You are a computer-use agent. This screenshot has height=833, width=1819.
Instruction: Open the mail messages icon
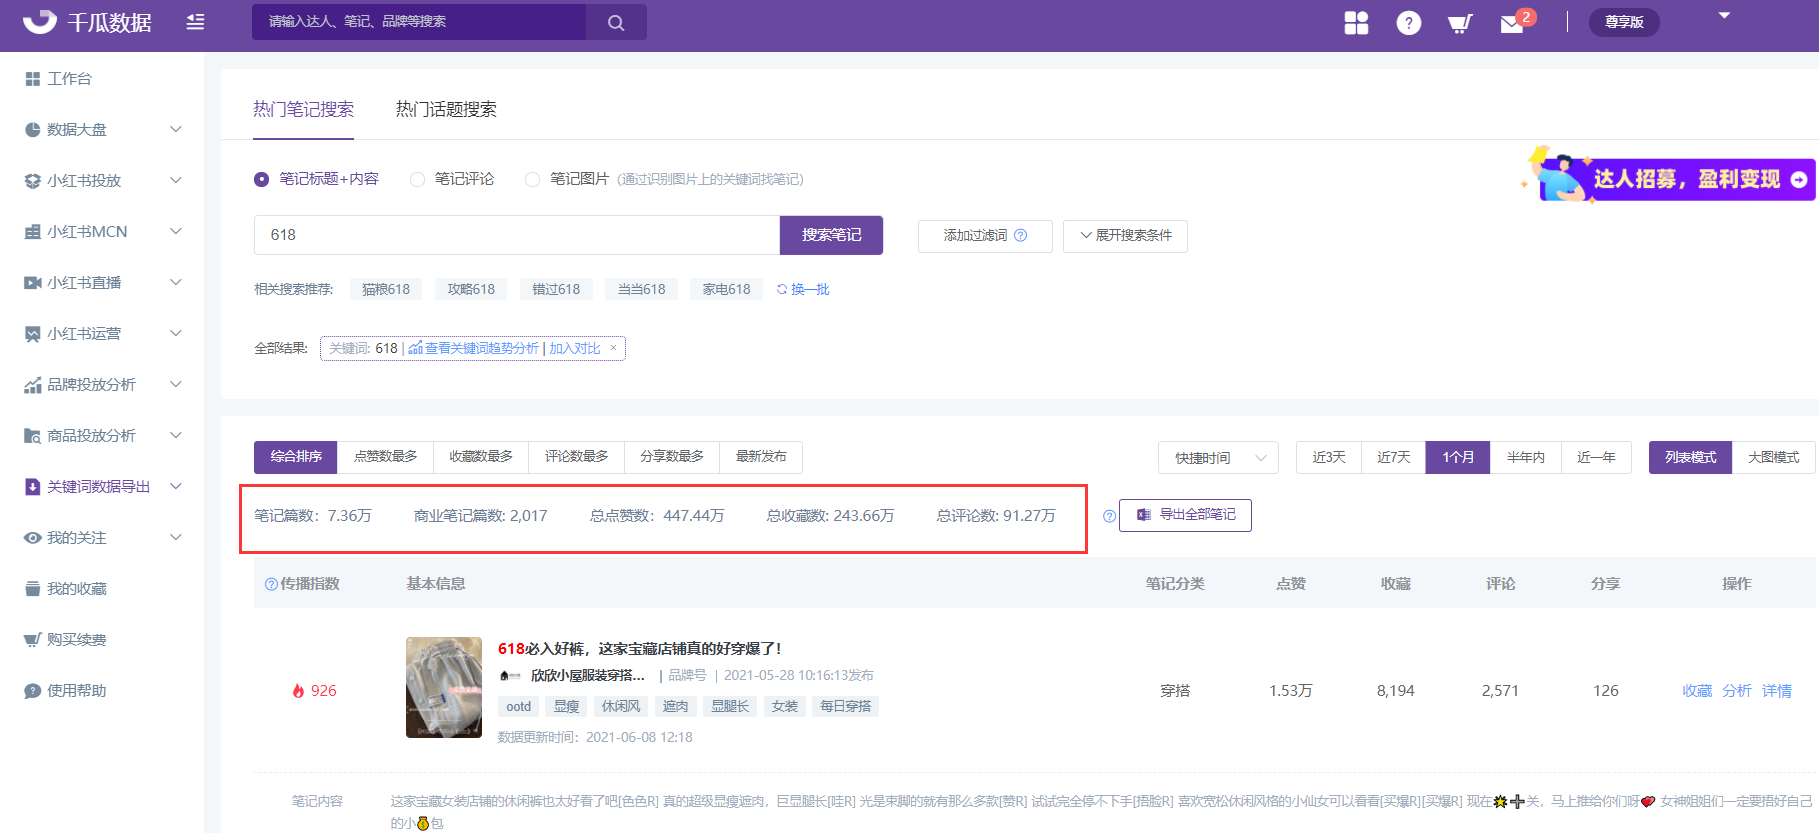pyautogui.click(x=1512, y=24)
